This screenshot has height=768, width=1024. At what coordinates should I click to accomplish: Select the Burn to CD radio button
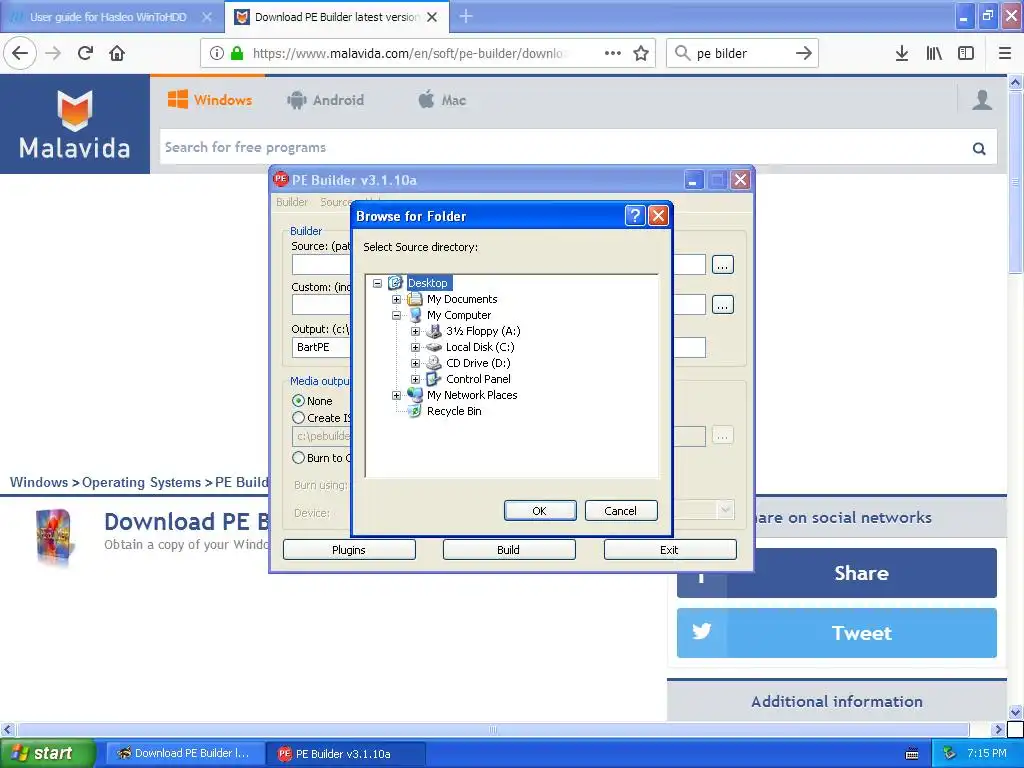pos(298,457)
